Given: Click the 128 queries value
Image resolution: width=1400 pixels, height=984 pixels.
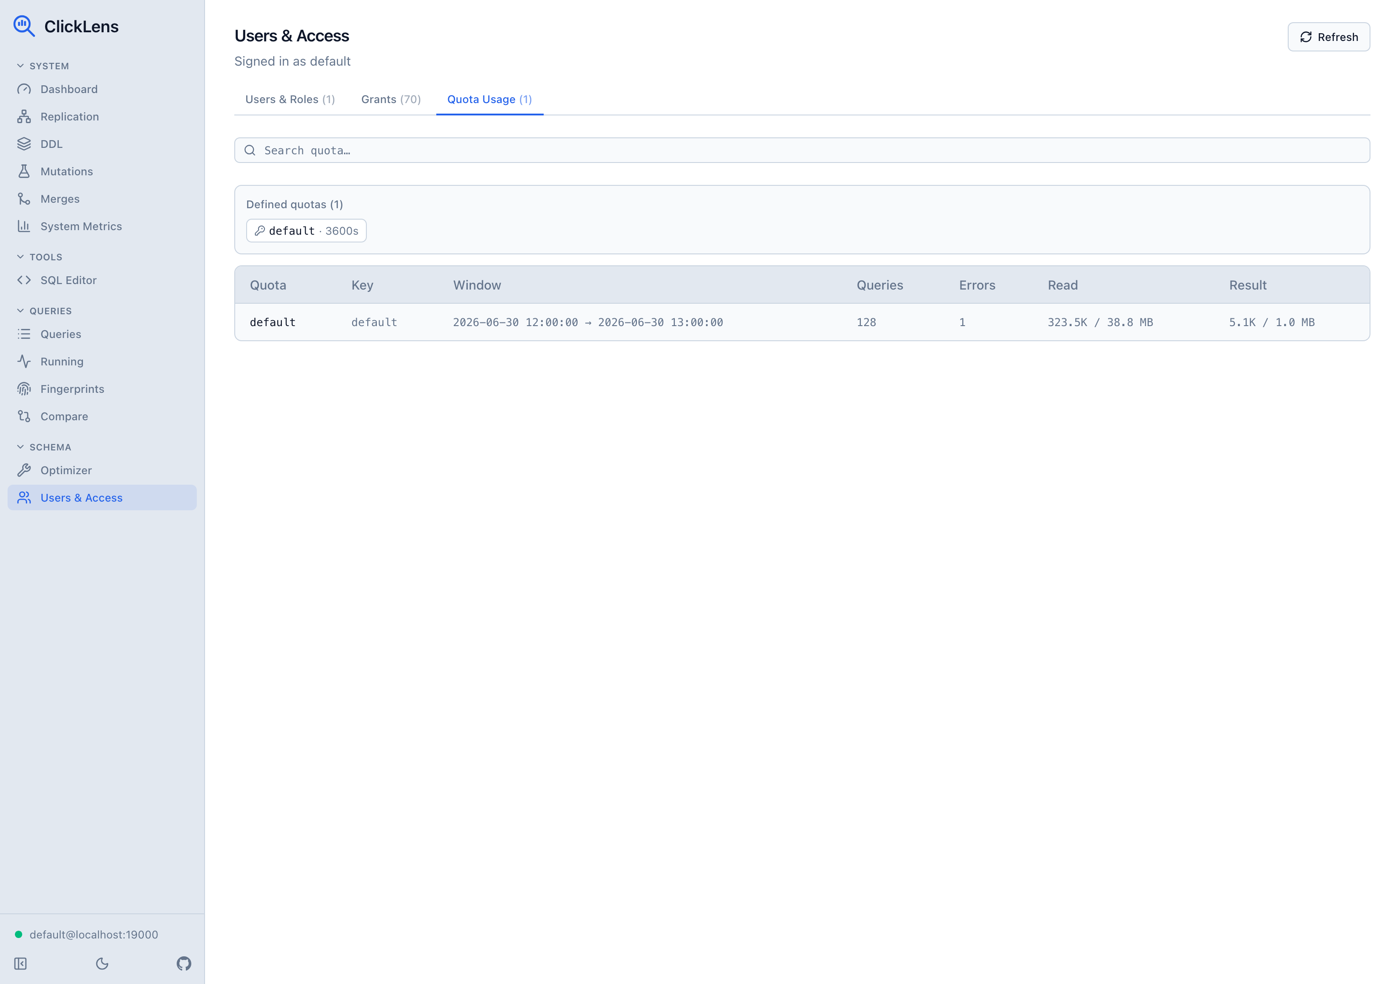Looking at the screenshot, I should tap(866, 322).
